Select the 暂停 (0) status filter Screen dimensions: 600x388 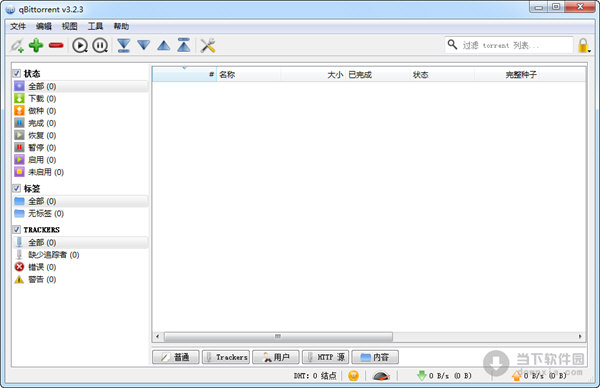(x=80, y=148)
